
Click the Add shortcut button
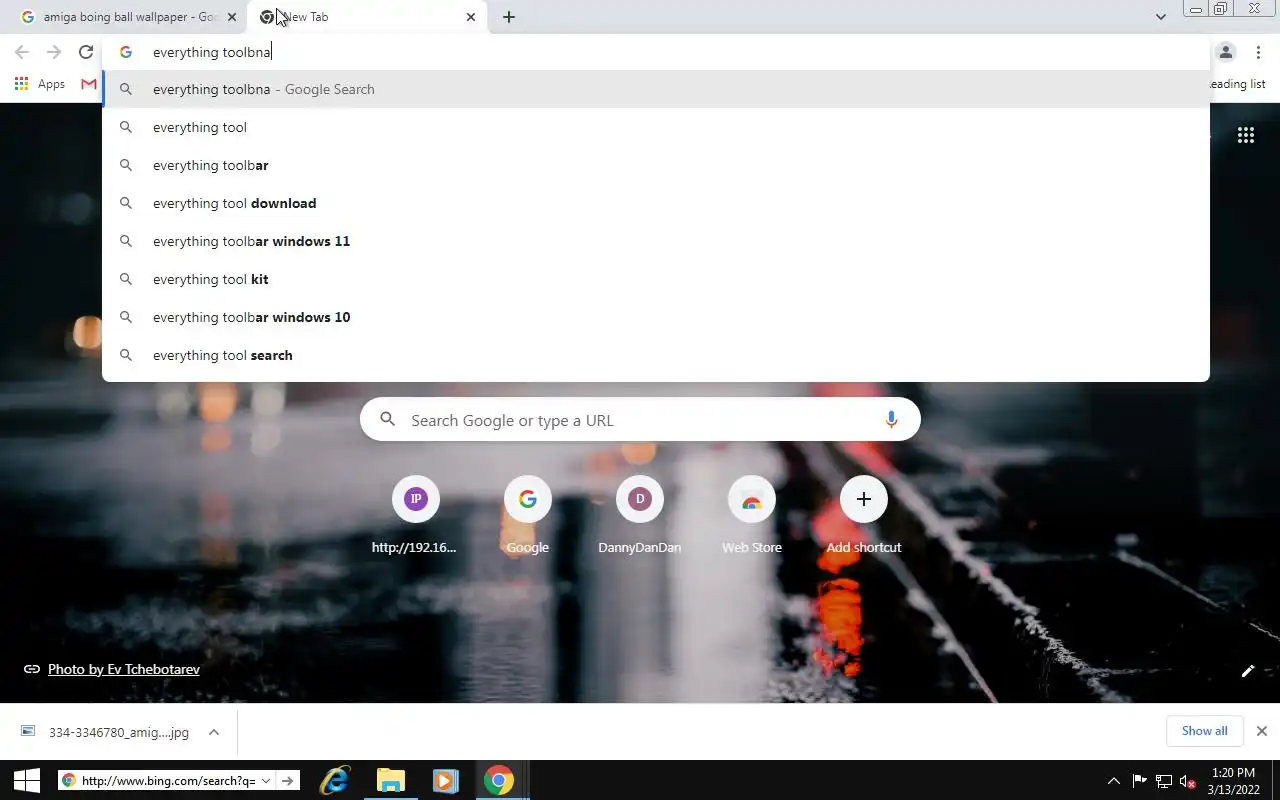[864, 515]
